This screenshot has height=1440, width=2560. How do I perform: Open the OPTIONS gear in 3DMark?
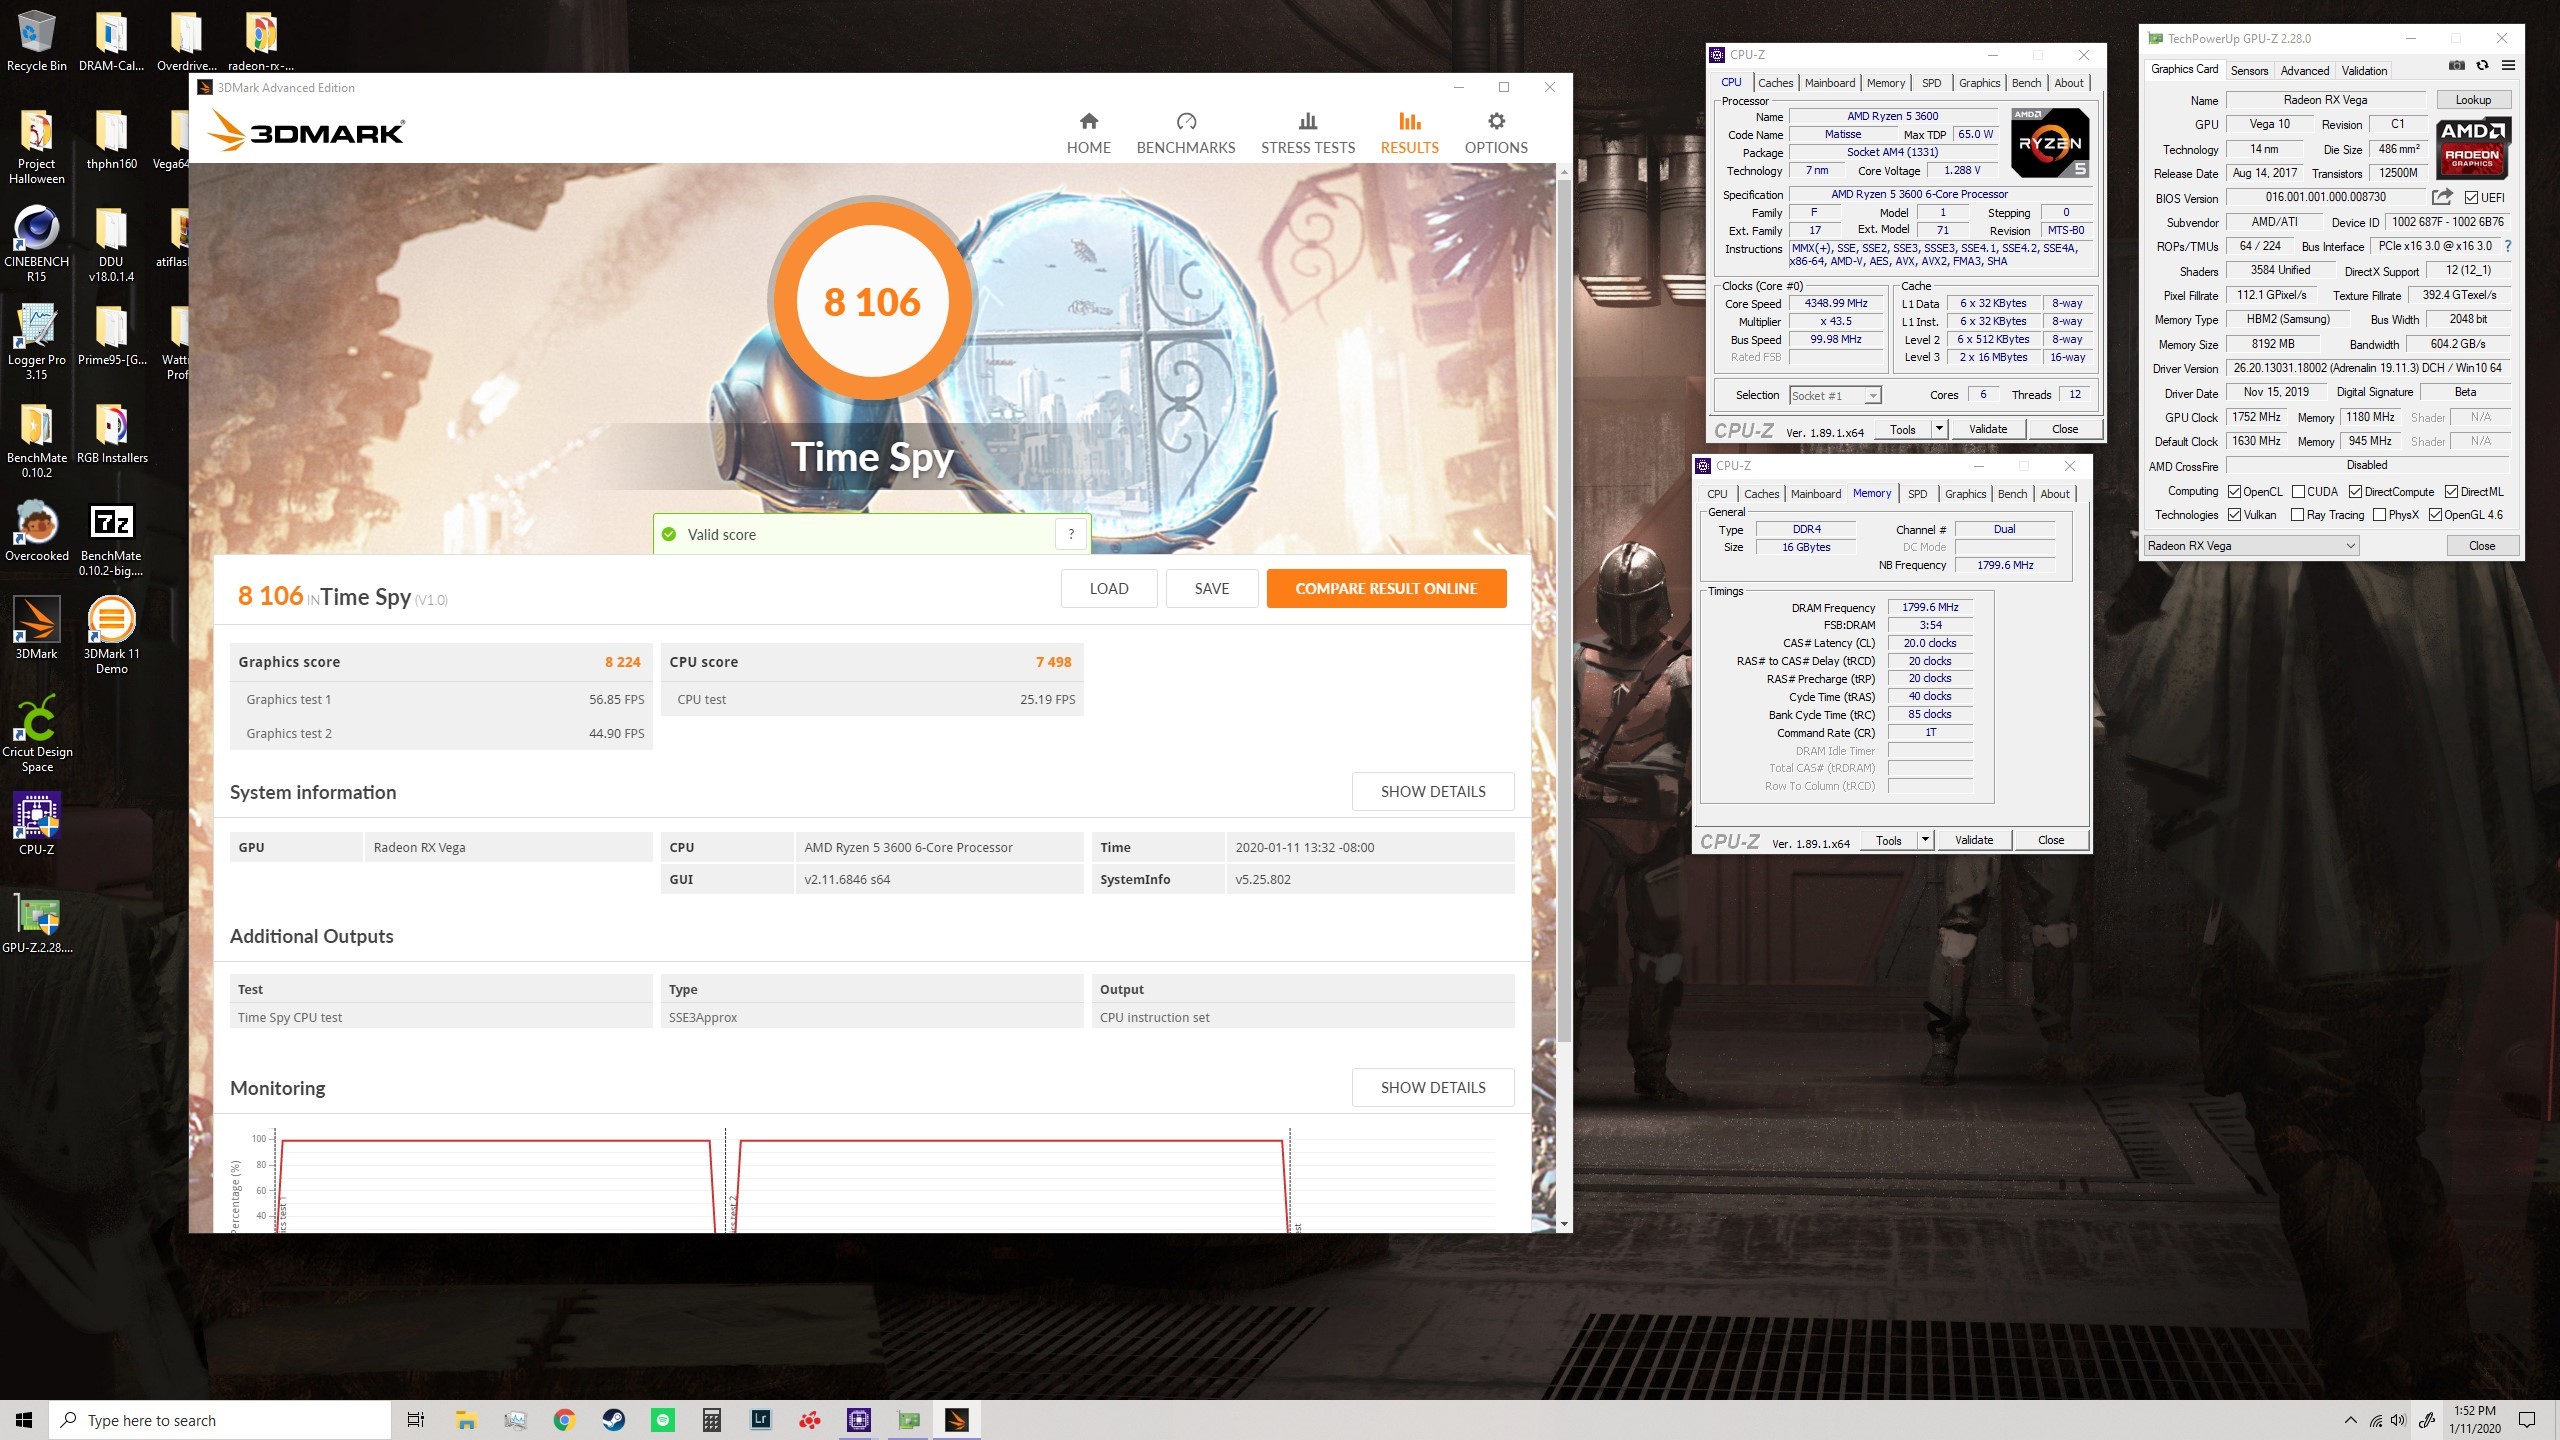pyautogui.click(x=1496, y=134)
